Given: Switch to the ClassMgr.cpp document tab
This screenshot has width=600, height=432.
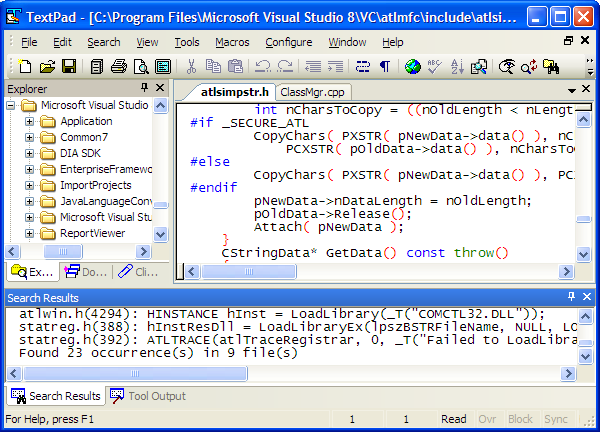Looking at the screenshot, I should [312, 91].
